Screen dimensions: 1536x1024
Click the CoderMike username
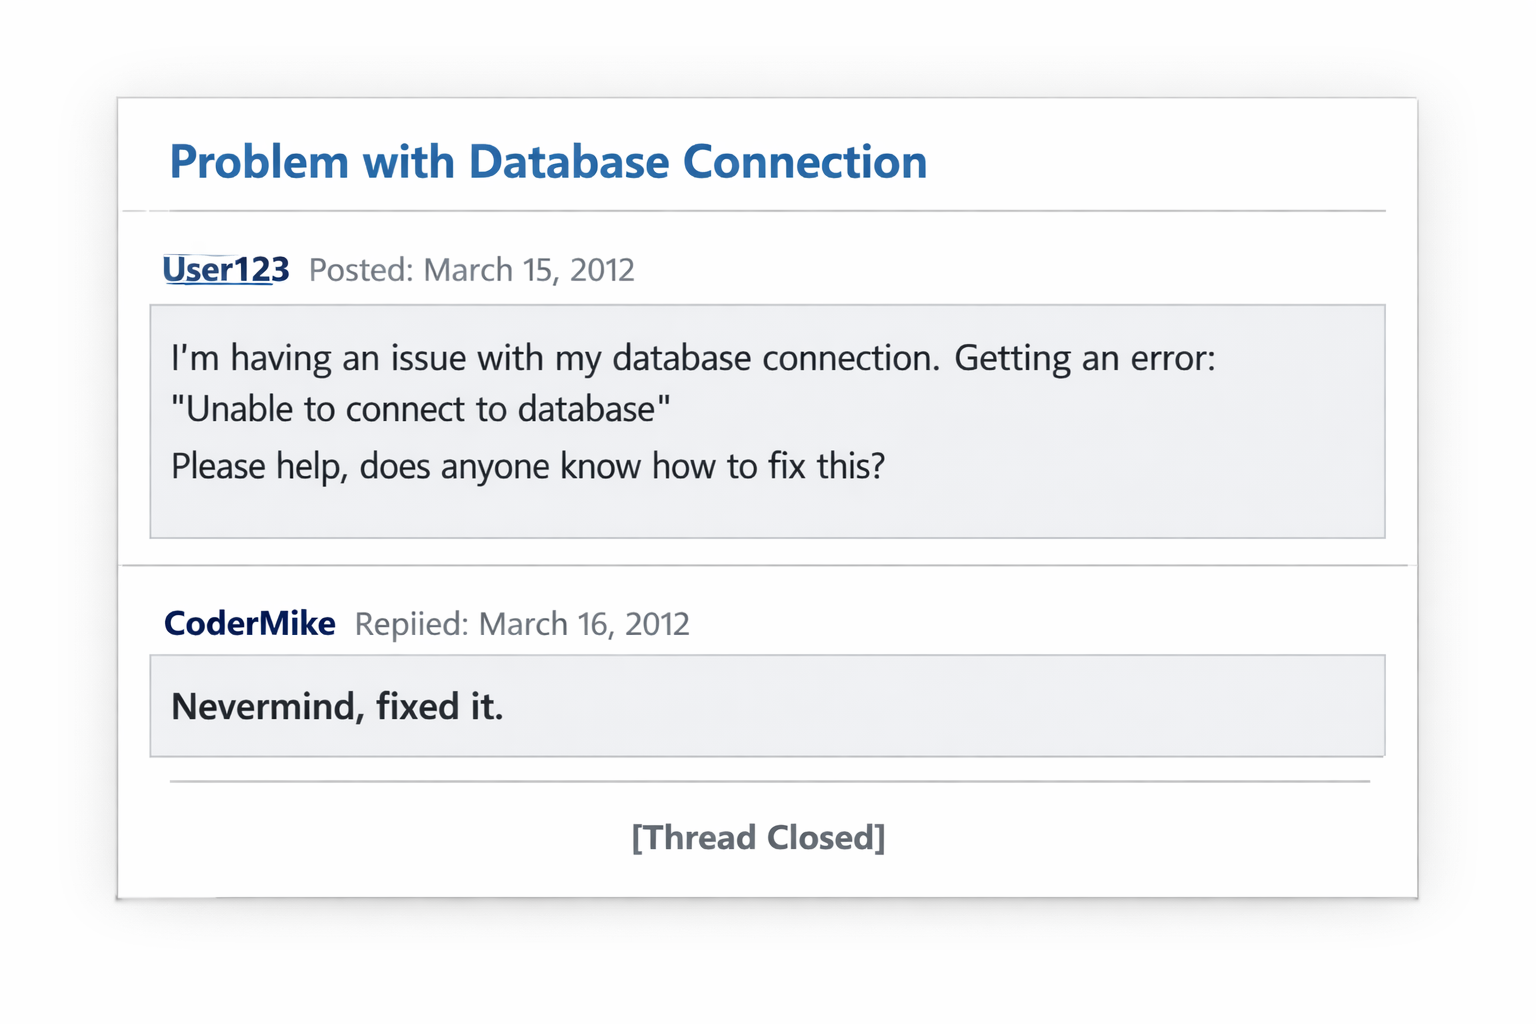(x=249, y=624)
